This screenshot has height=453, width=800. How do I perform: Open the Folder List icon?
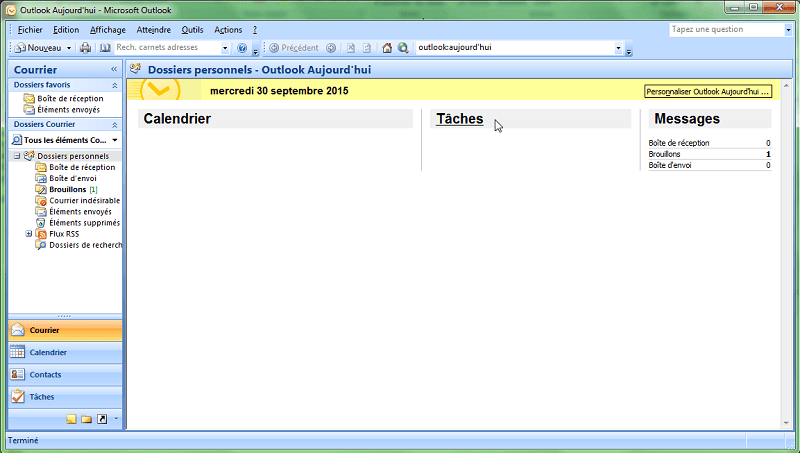86,419
